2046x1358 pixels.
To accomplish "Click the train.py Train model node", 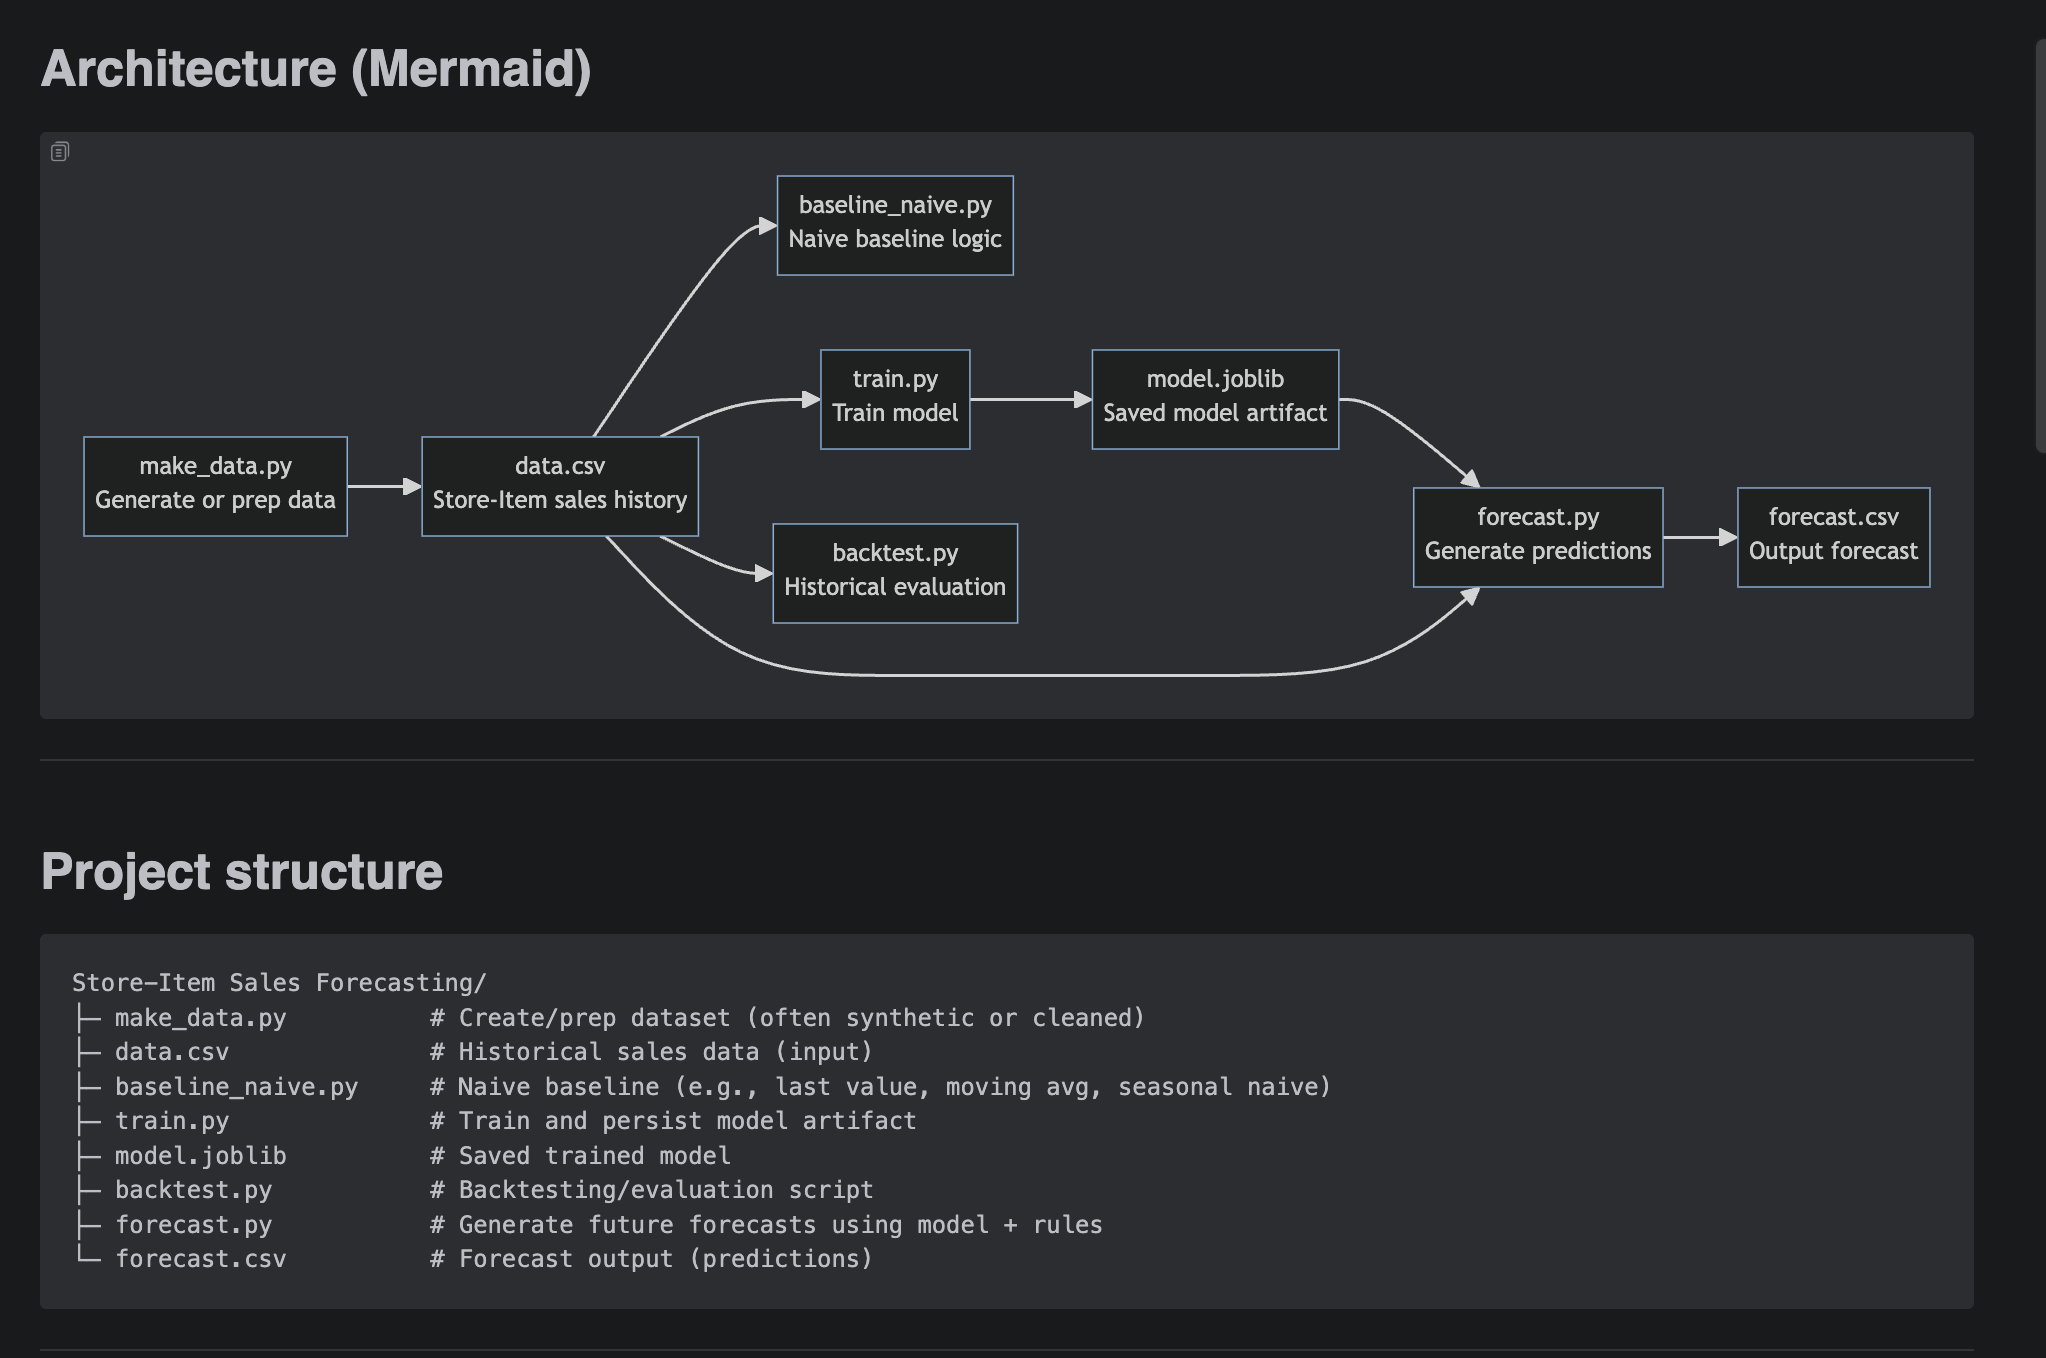I will pos(894,399).
